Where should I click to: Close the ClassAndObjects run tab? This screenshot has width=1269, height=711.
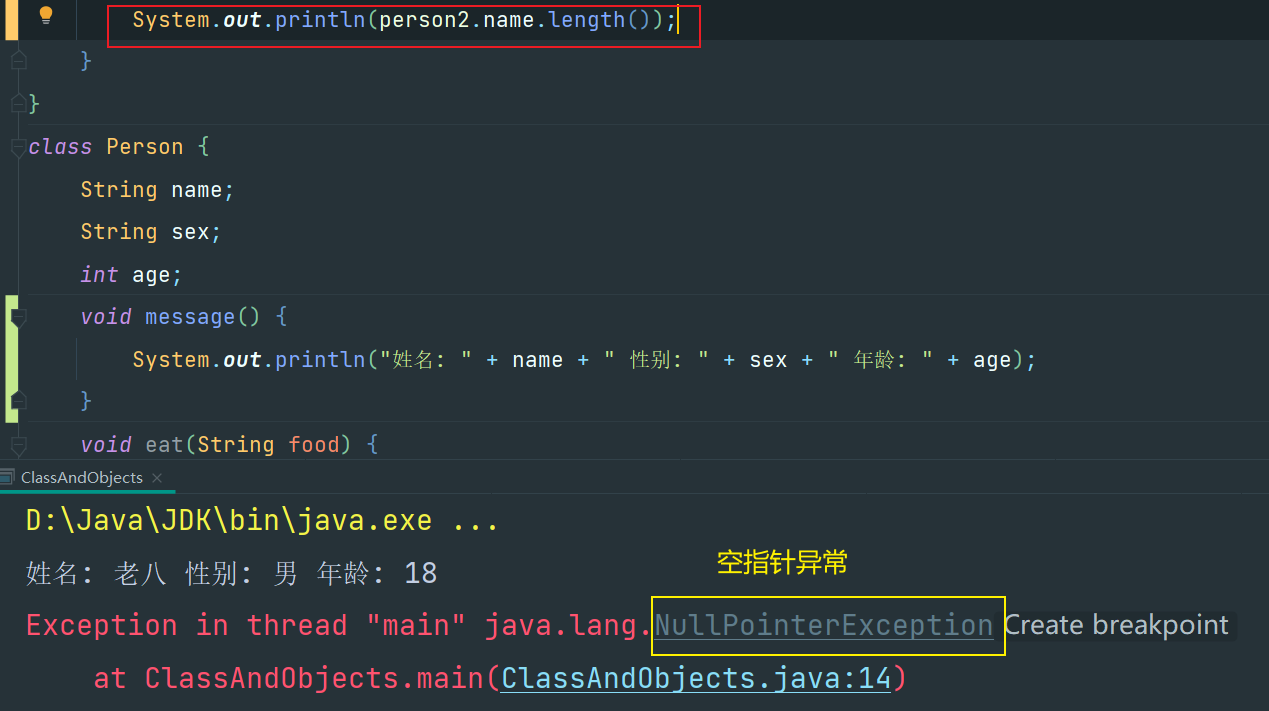[157, 478]
